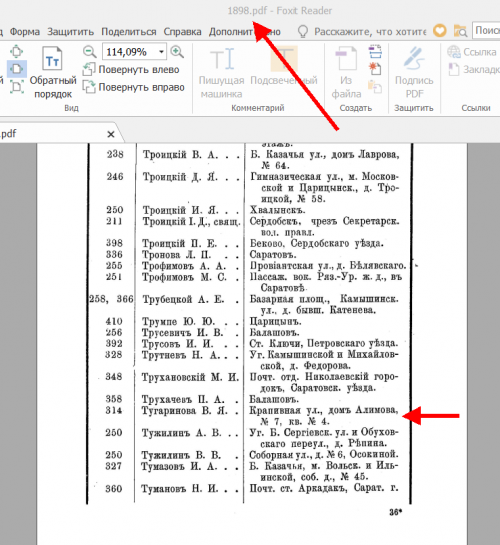
Task: Select the Fit Visible view icon
Action: [16, 87]
